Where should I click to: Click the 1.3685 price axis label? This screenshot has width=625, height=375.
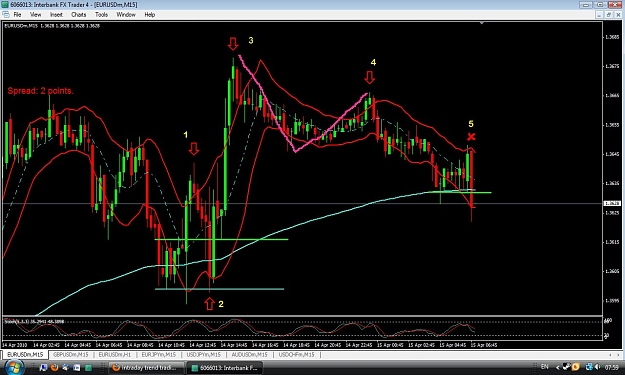612,37
